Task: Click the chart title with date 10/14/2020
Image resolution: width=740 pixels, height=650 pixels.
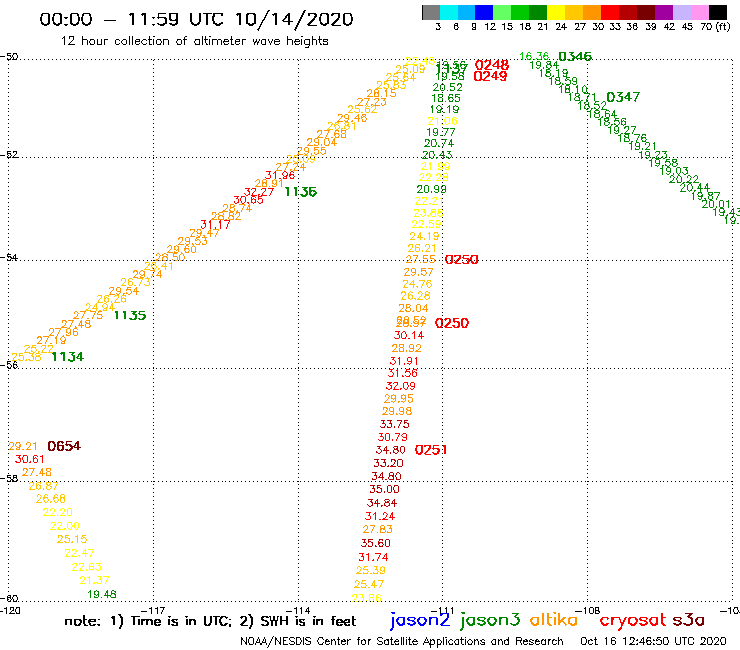Action: tap(196, 19)
